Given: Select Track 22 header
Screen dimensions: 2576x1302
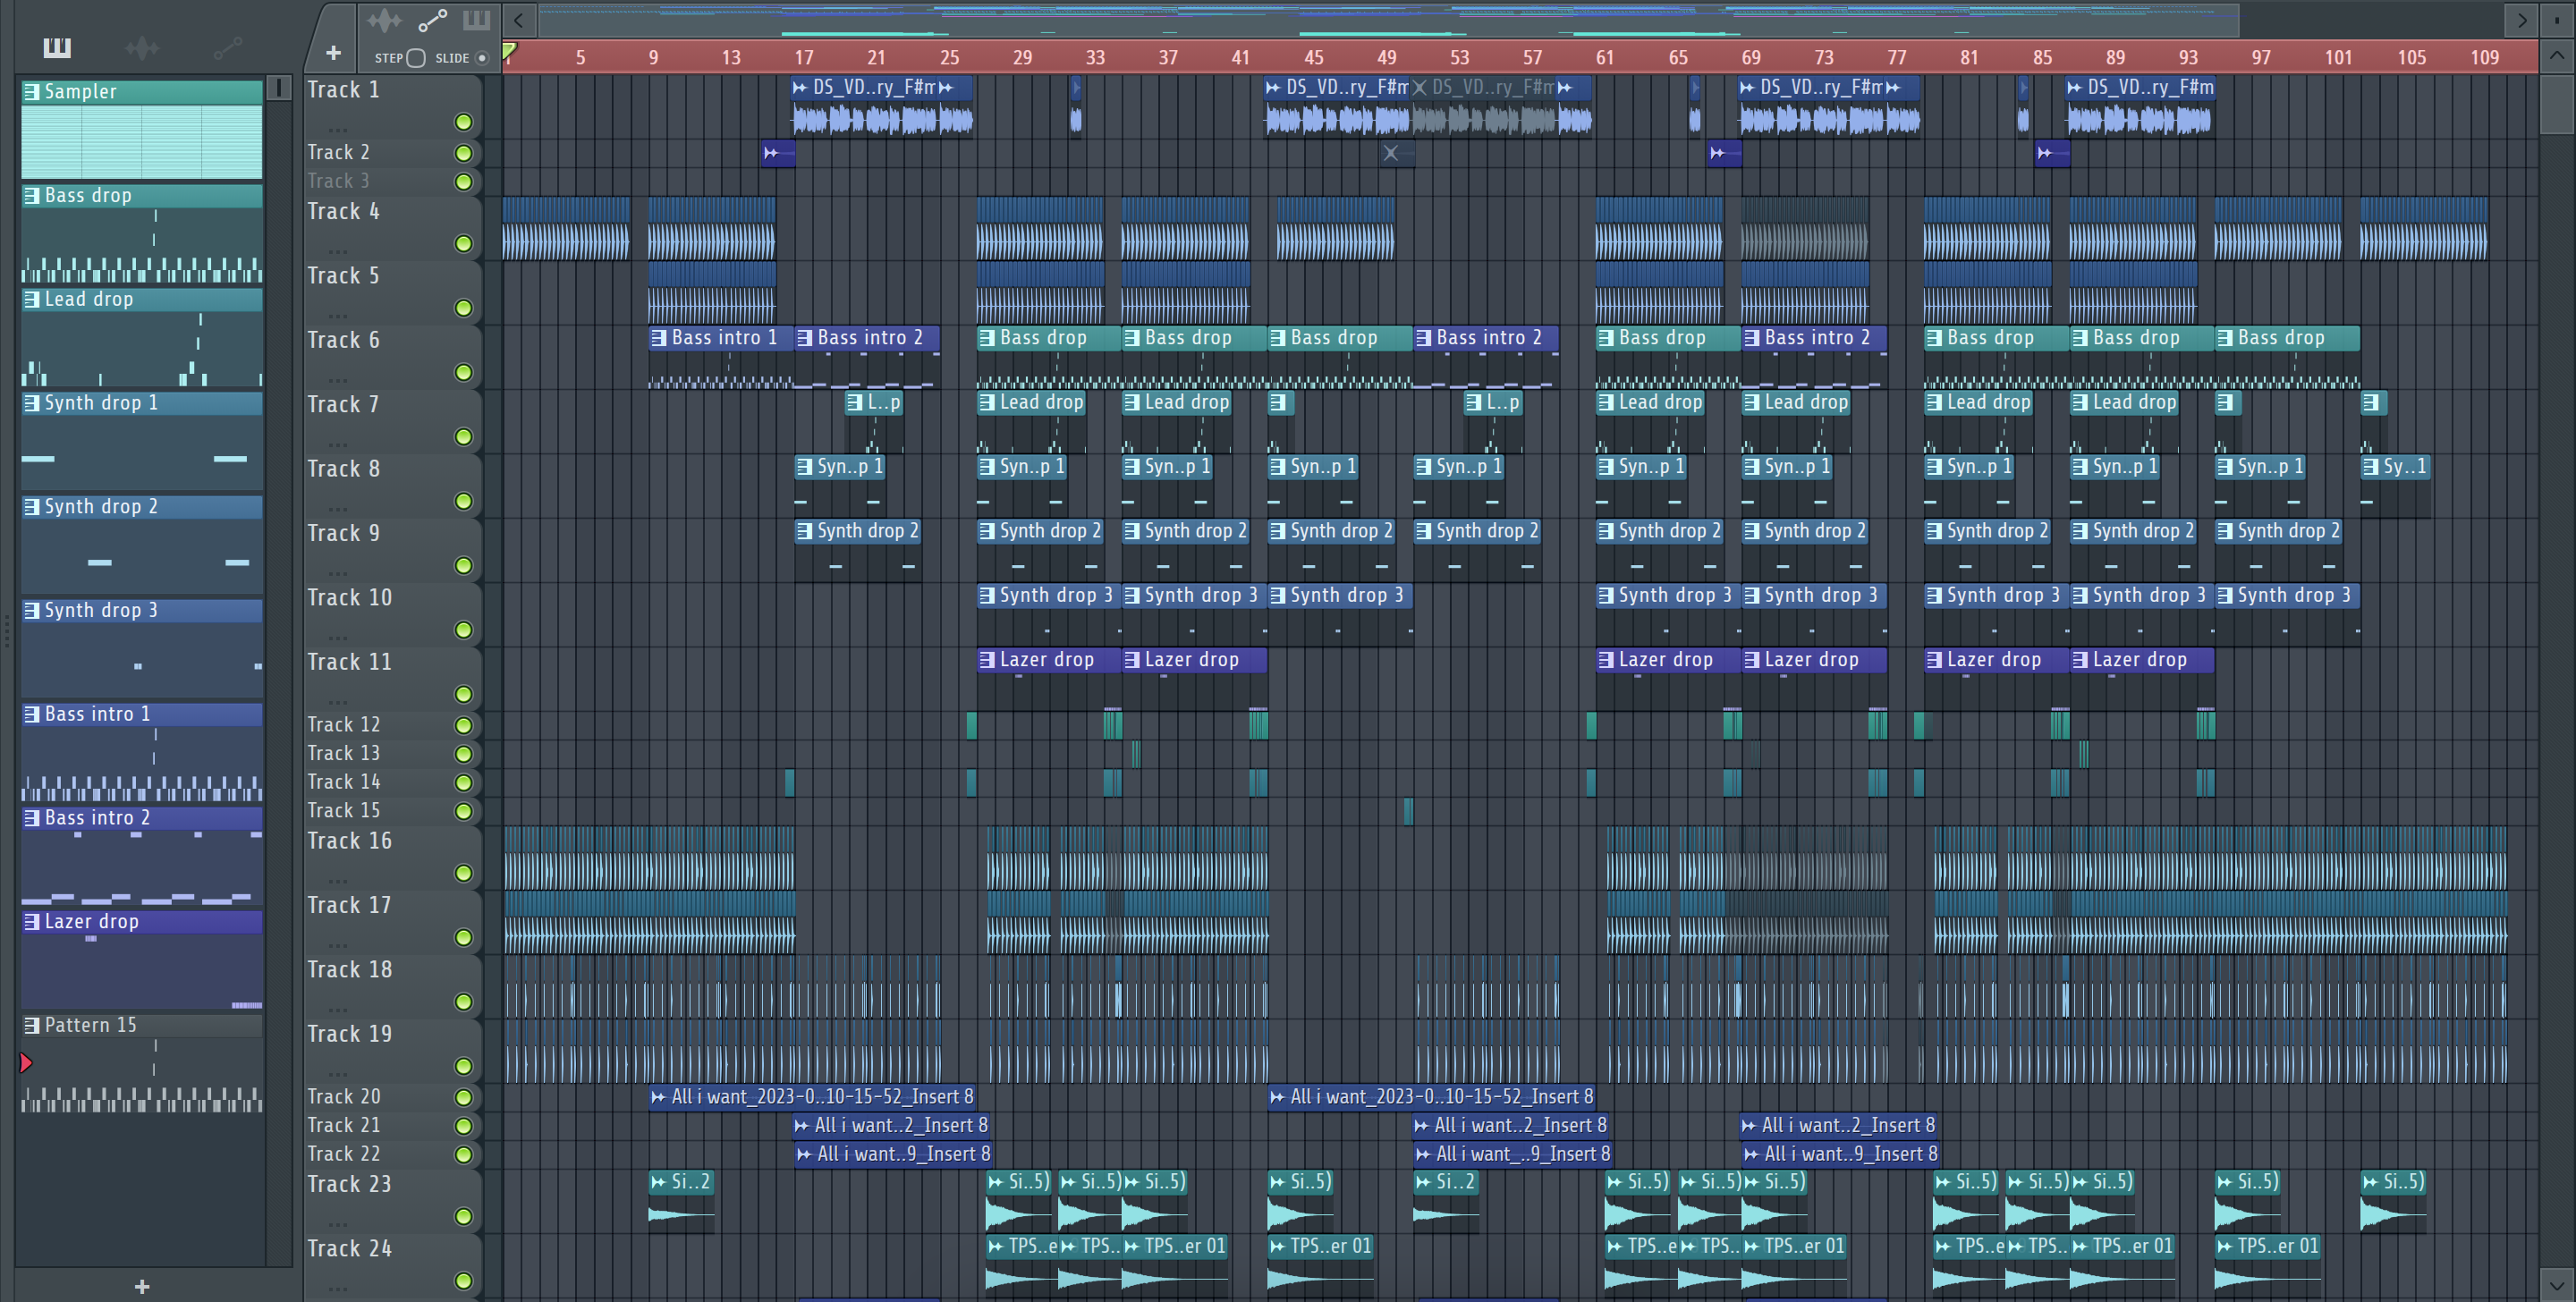Looking at the screenshot, I should point(392,1154).
